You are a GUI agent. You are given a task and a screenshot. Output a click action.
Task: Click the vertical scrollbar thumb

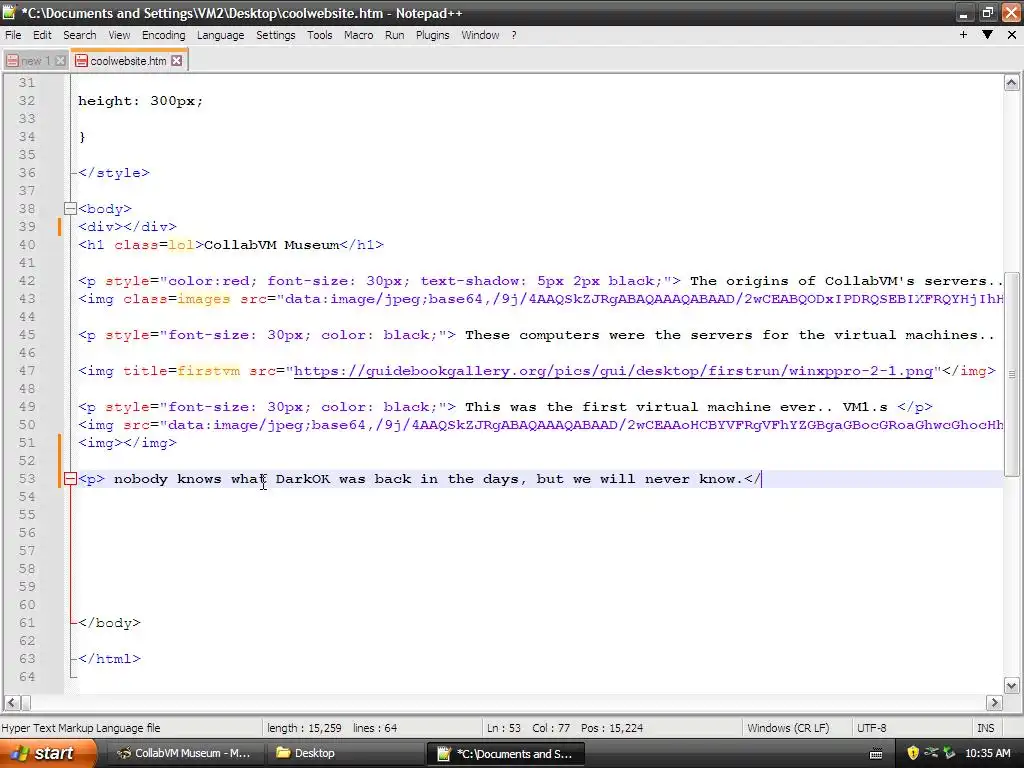click(x=1011, y=374)
